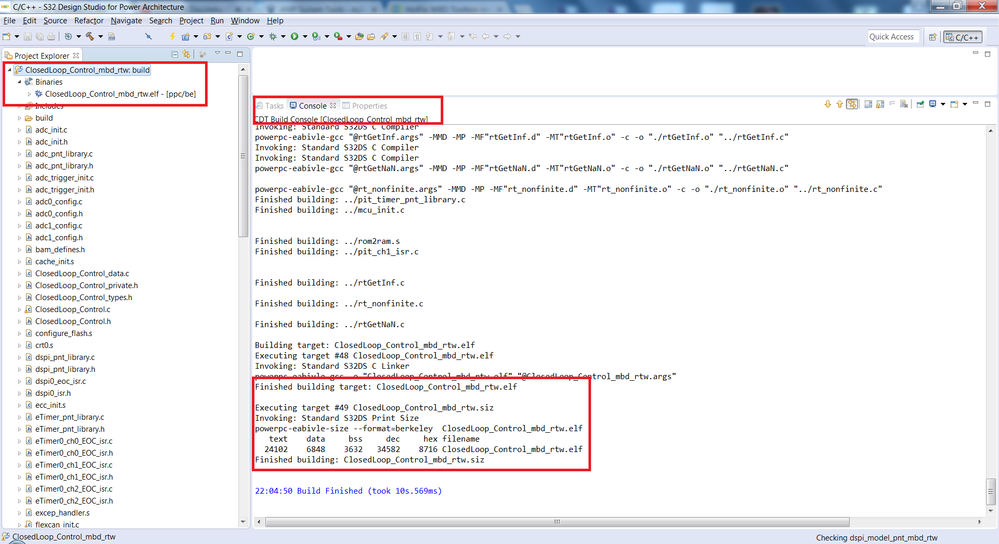Viewport: 999px width, 544px height.
Task: Click the Open Perspective icon
Action: point(933,37)
